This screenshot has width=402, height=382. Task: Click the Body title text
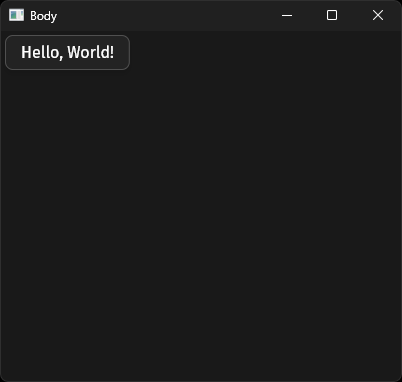pyautogui.click(x=43, y=16)
